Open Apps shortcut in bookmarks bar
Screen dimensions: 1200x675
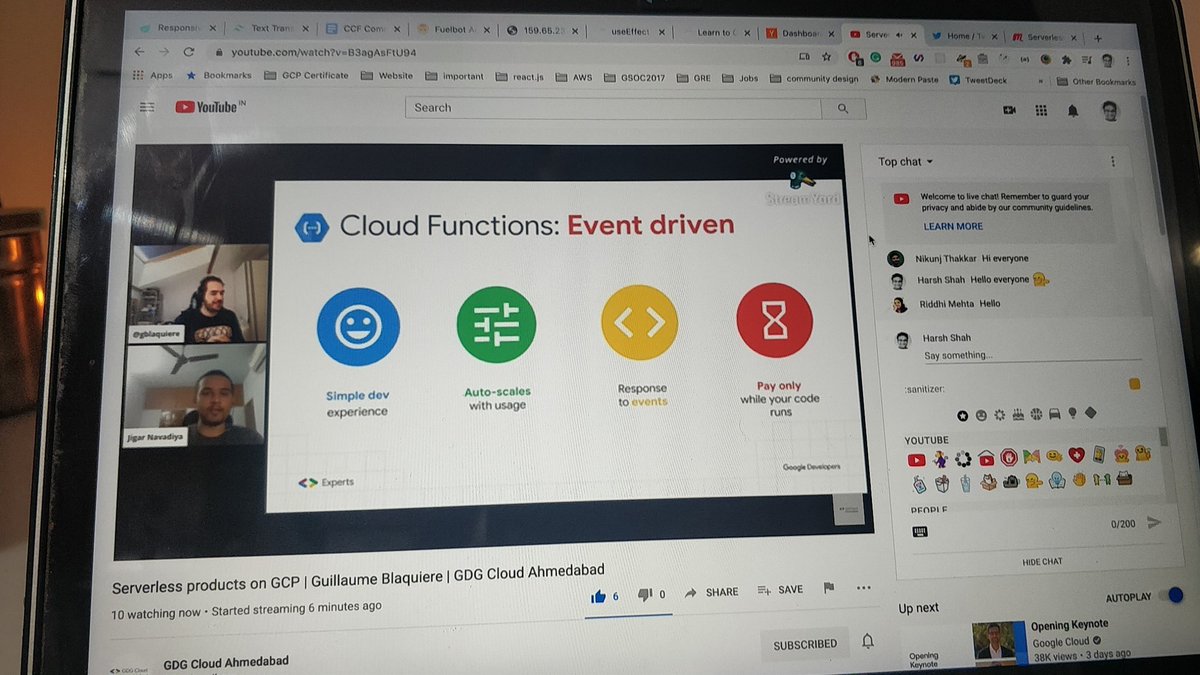(154, 75)
